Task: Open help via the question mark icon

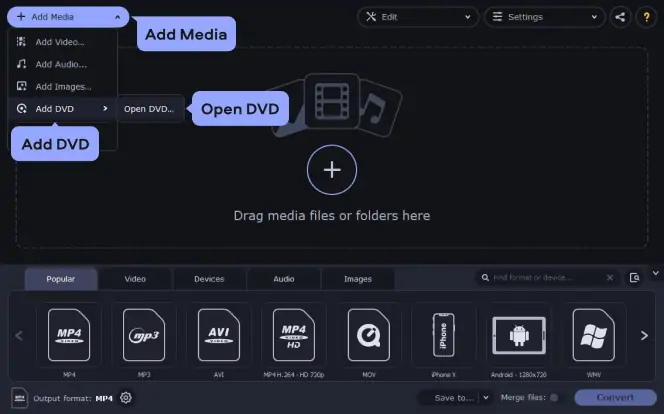Action: [x=647, y=17]
